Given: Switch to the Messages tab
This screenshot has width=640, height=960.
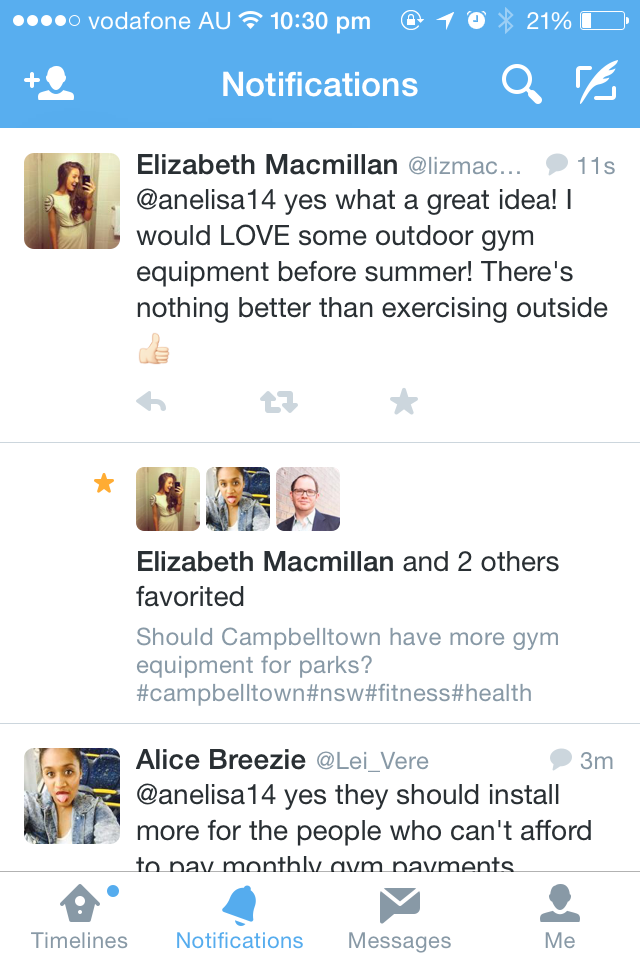Looking at the screenshot, I should tap(399, 918).
